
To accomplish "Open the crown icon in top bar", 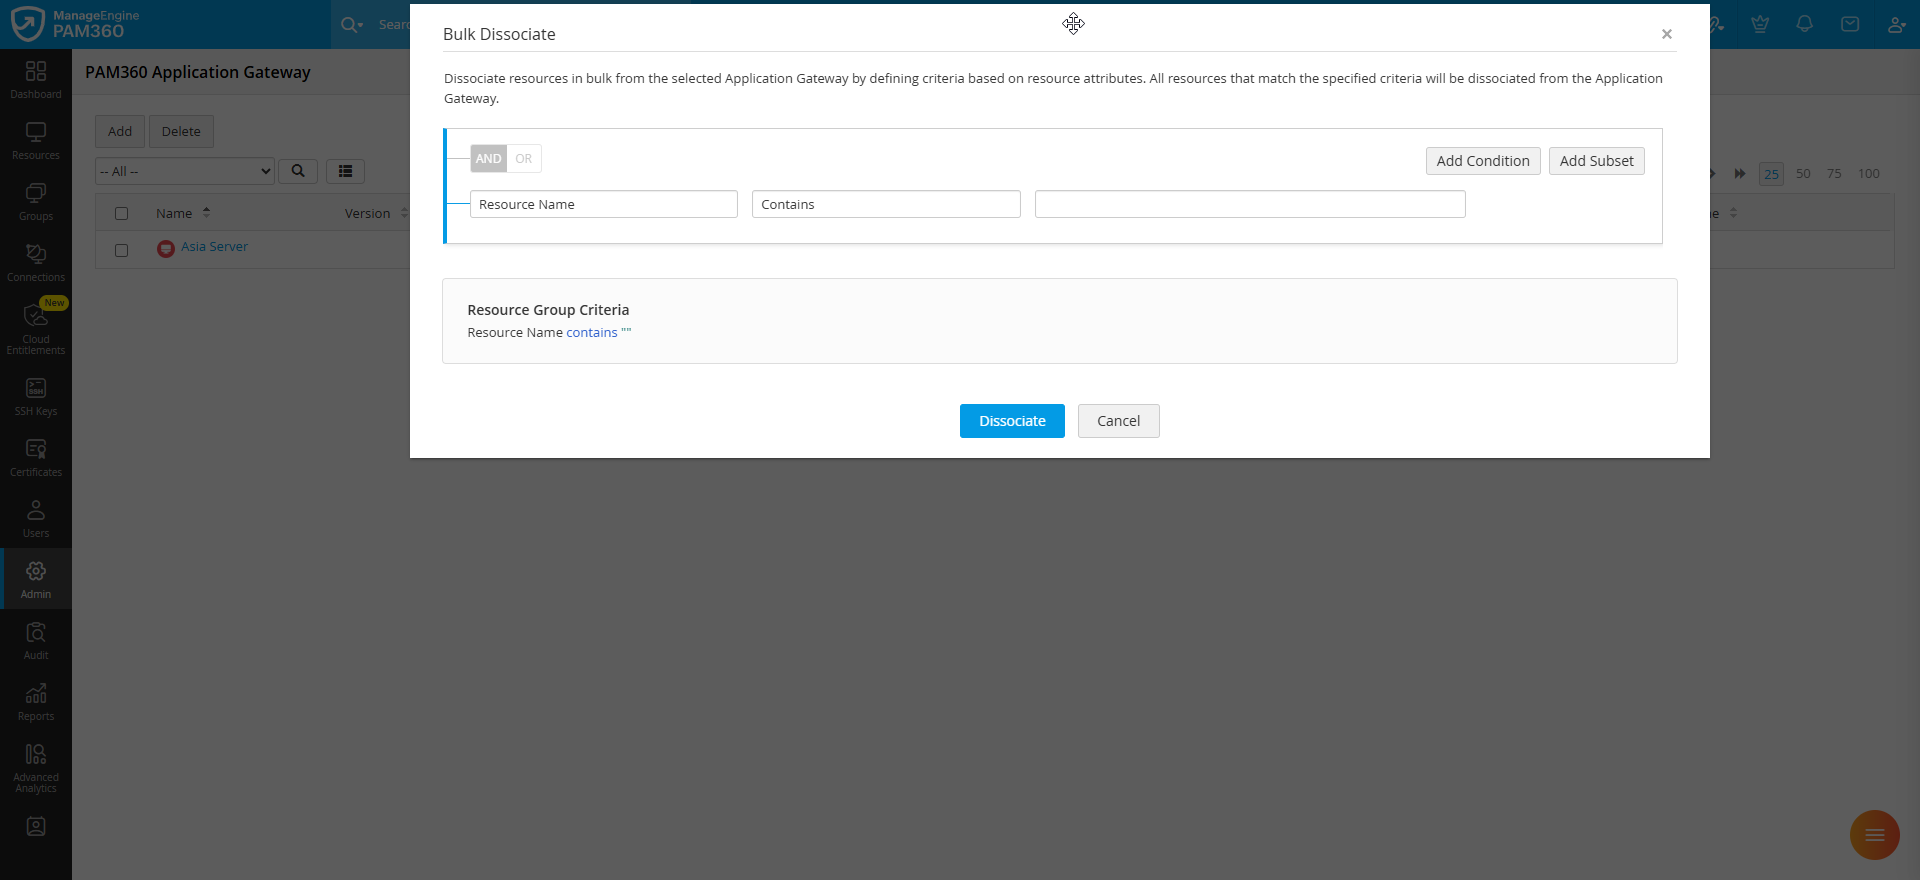I will pyautogui.click(x=1760, y=24).
